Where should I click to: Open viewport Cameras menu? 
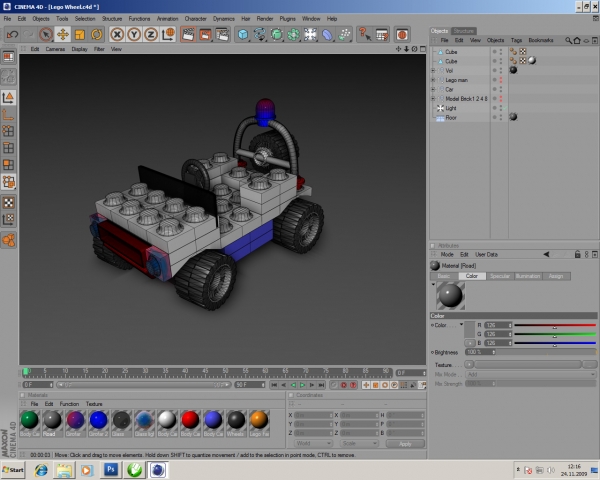coord(55,49)
